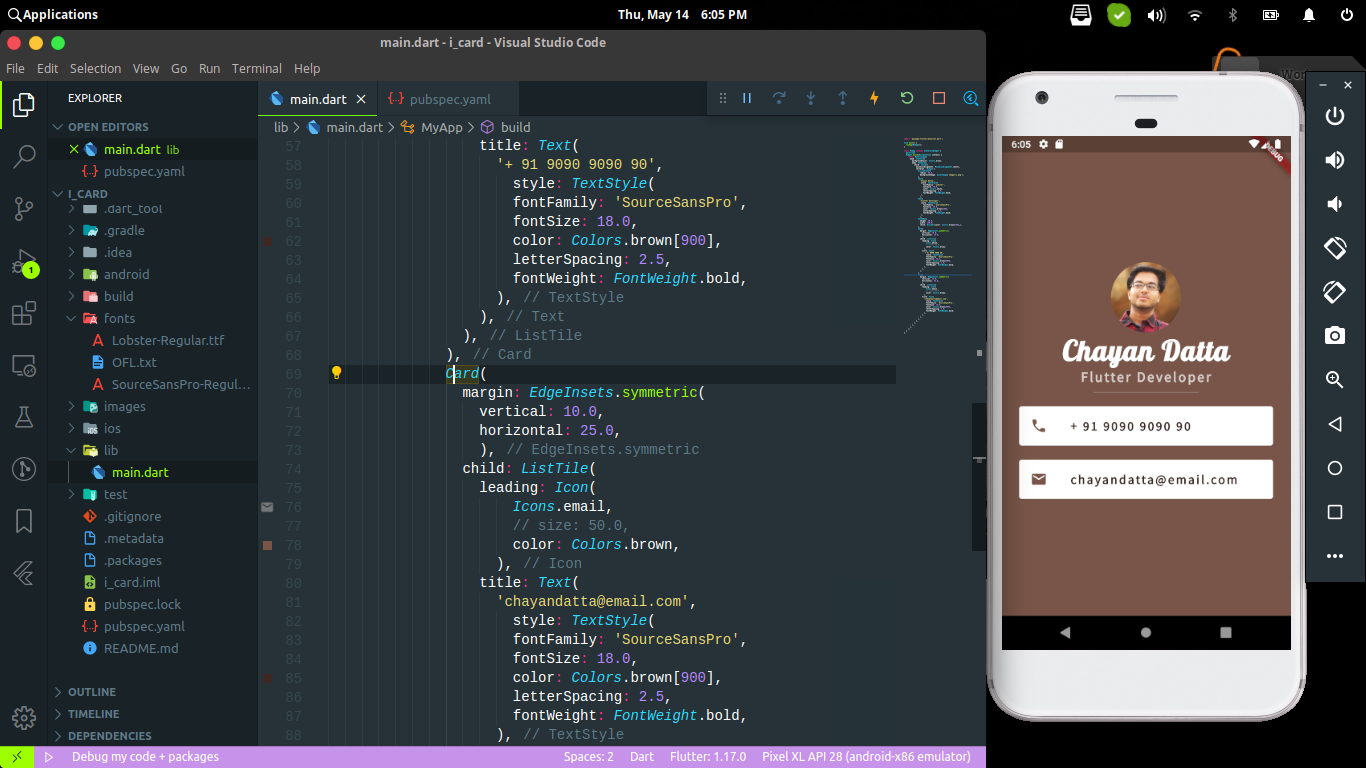Image resolution: width=1366 pixels, height=768 pixels.
Task: Rotate the emulator right
Action: [1335, 291]
